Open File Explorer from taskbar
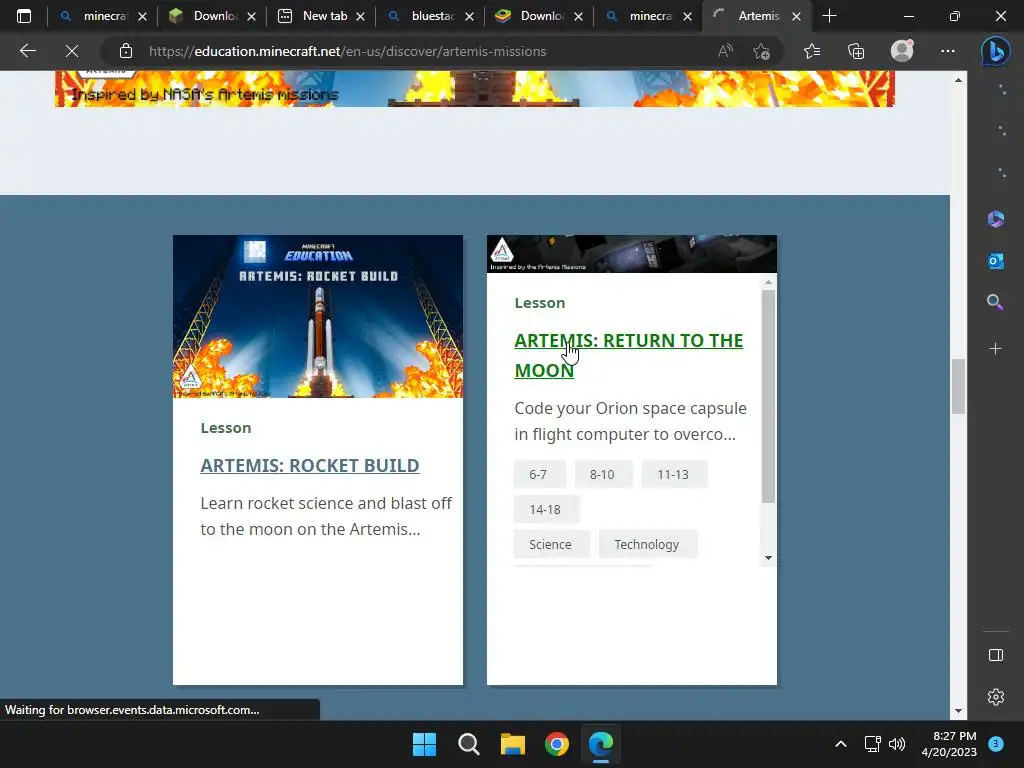 point(513,744)
